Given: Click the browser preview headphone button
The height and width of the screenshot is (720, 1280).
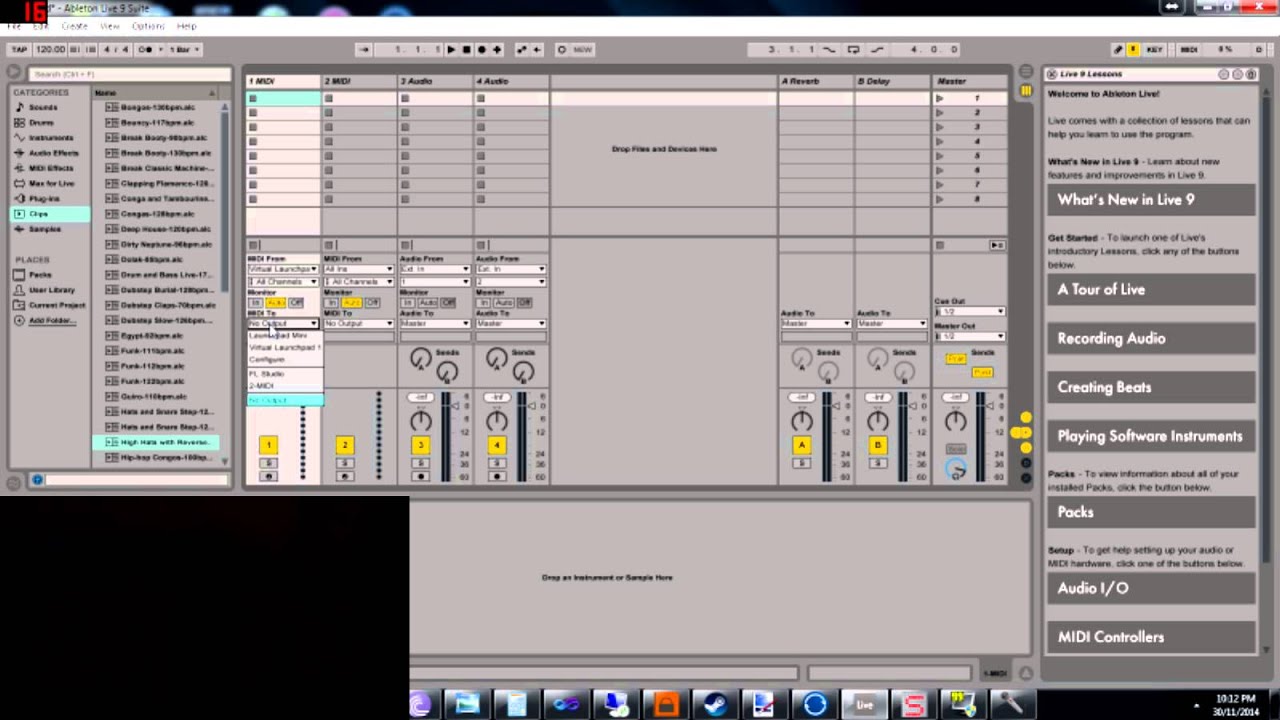Looking at the screenshot, I should (37, 480).
